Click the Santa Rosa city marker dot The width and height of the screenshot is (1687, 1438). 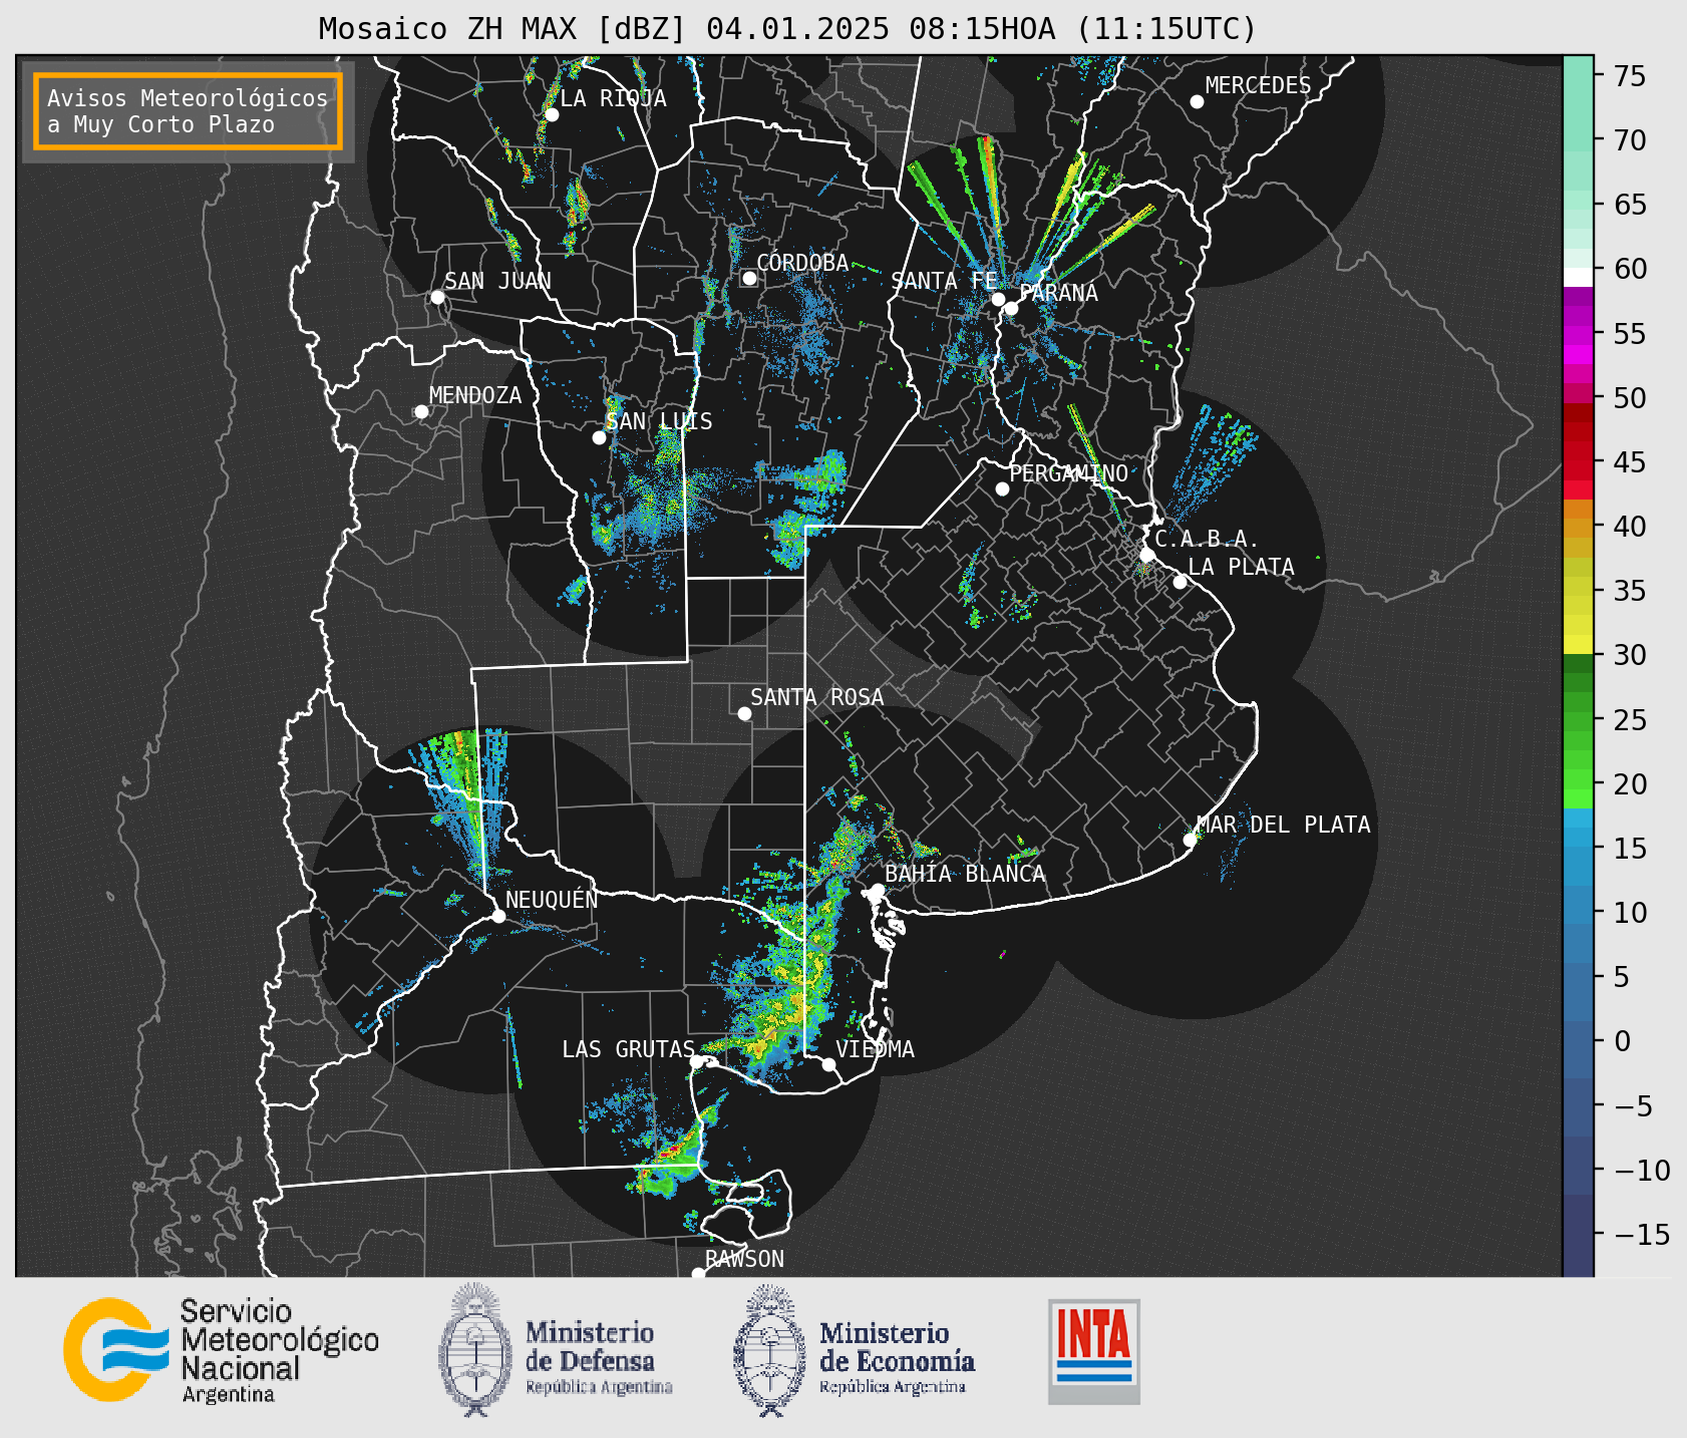(744, 714)
